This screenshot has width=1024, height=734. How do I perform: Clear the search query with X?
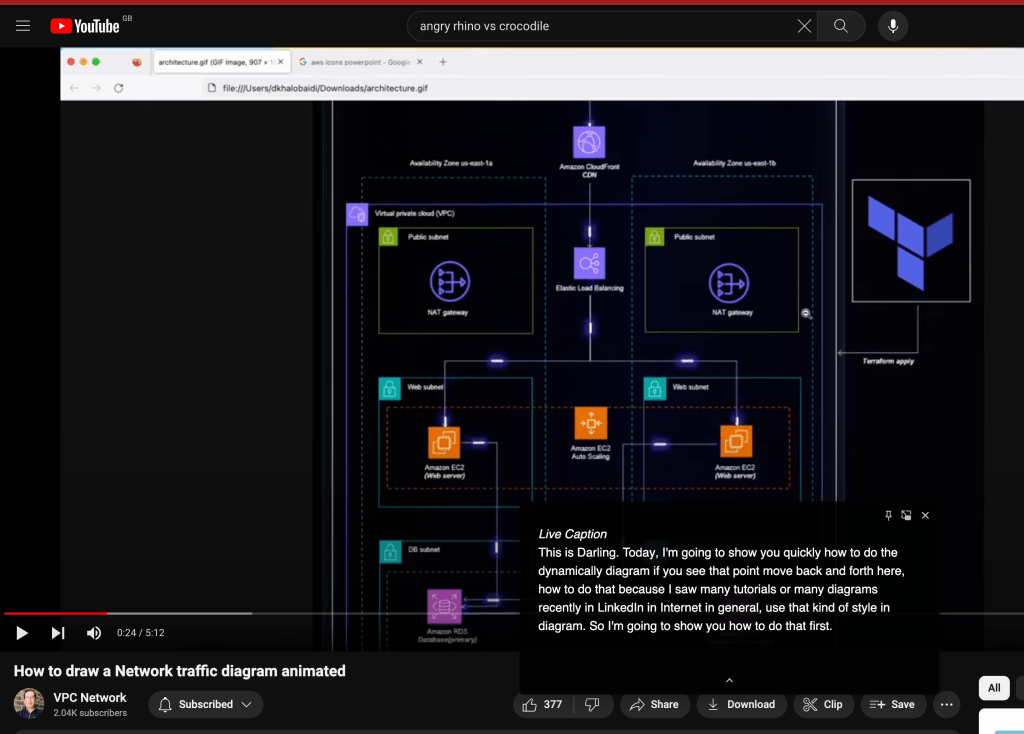pos(804,26)
